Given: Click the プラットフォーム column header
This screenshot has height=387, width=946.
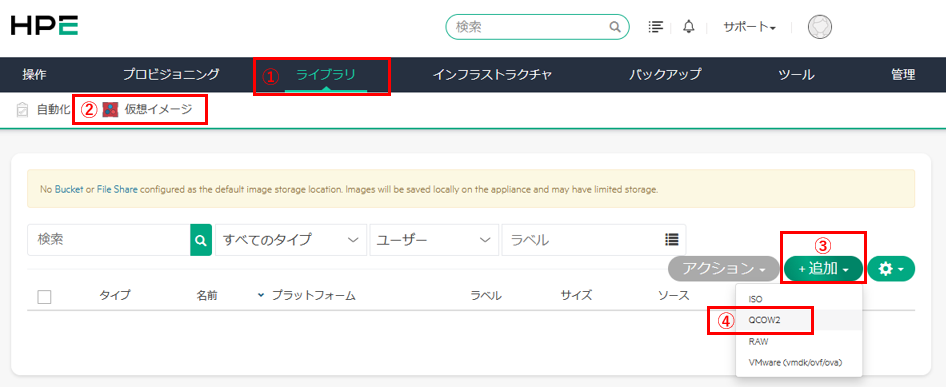Looking at the screenshot, I should (x=313, y=296).
